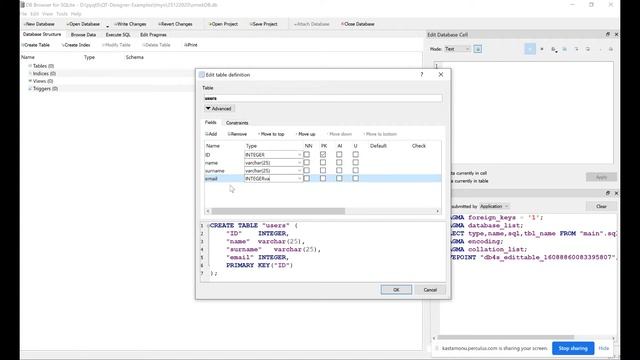Toggle Primary Key for the surname field
The image size is (640, 360).
point(323,170)
